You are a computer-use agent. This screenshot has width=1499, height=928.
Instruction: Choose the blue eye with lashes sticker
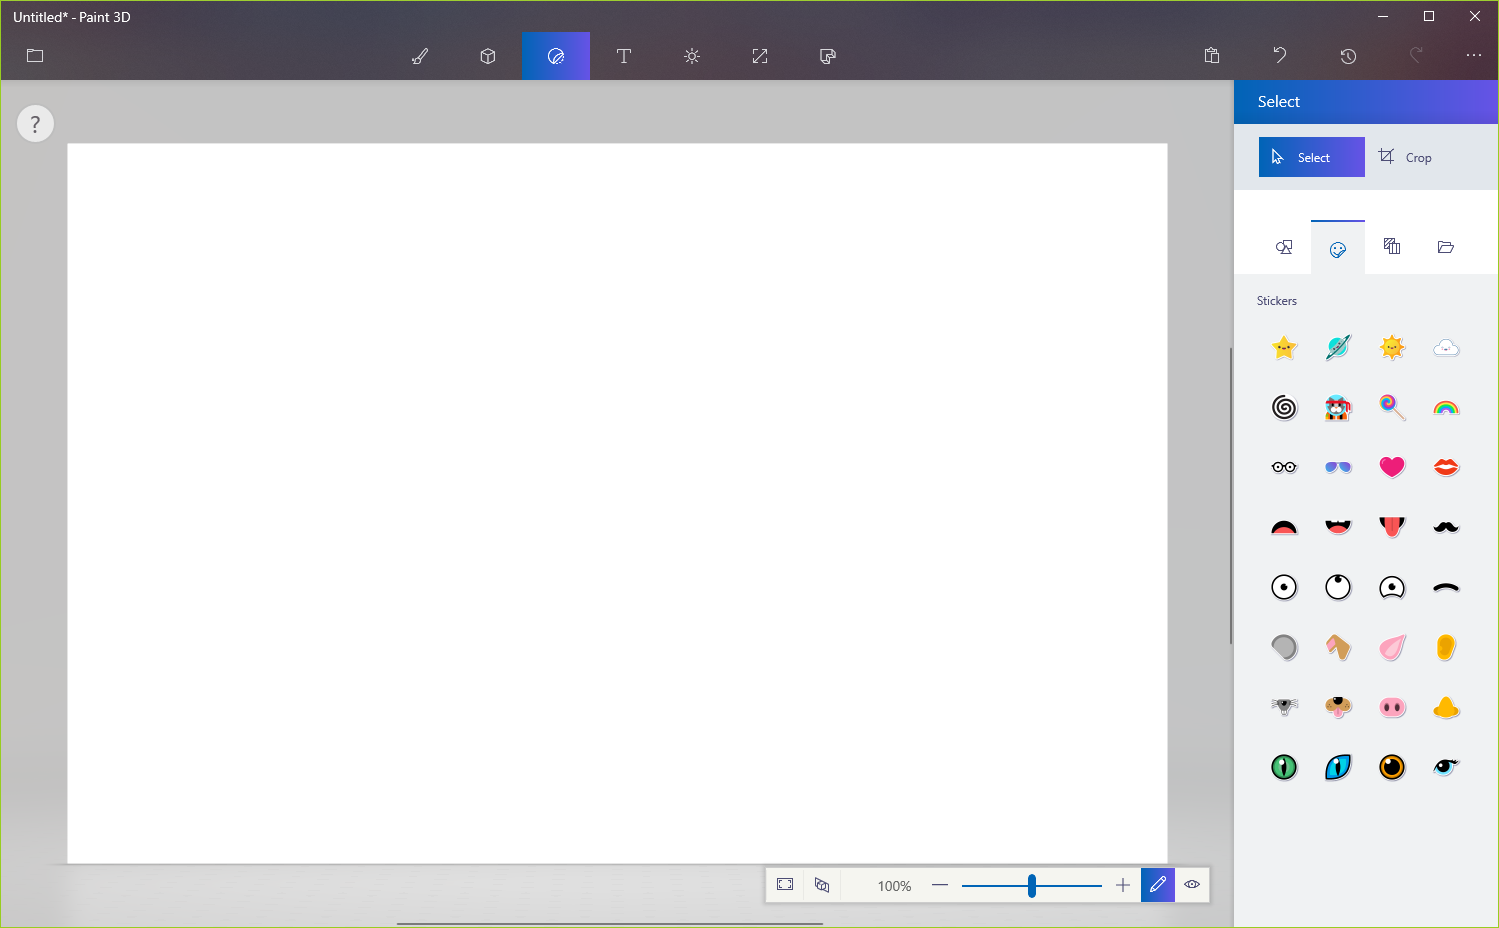point(1446,767)
